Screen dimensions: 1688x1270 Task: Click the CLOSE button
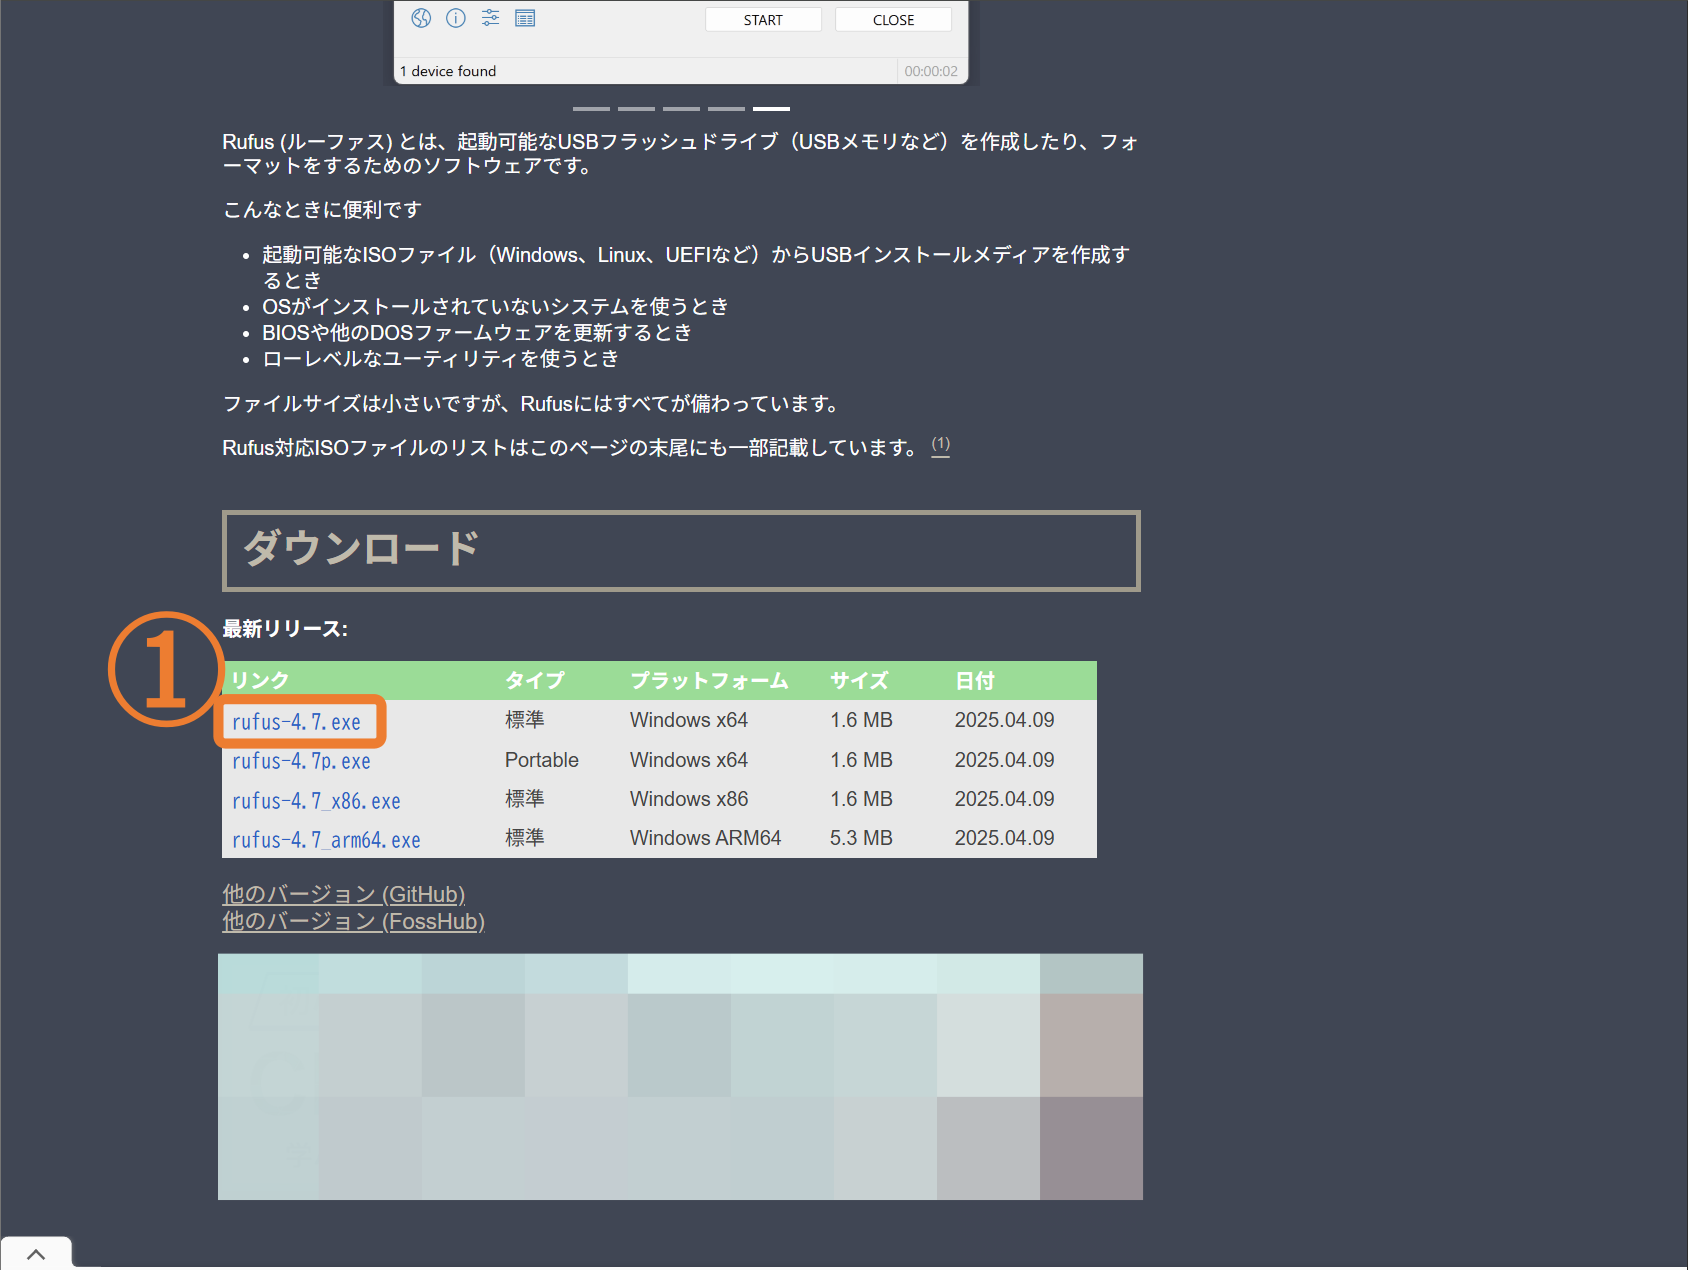click(x=893, y=20)
